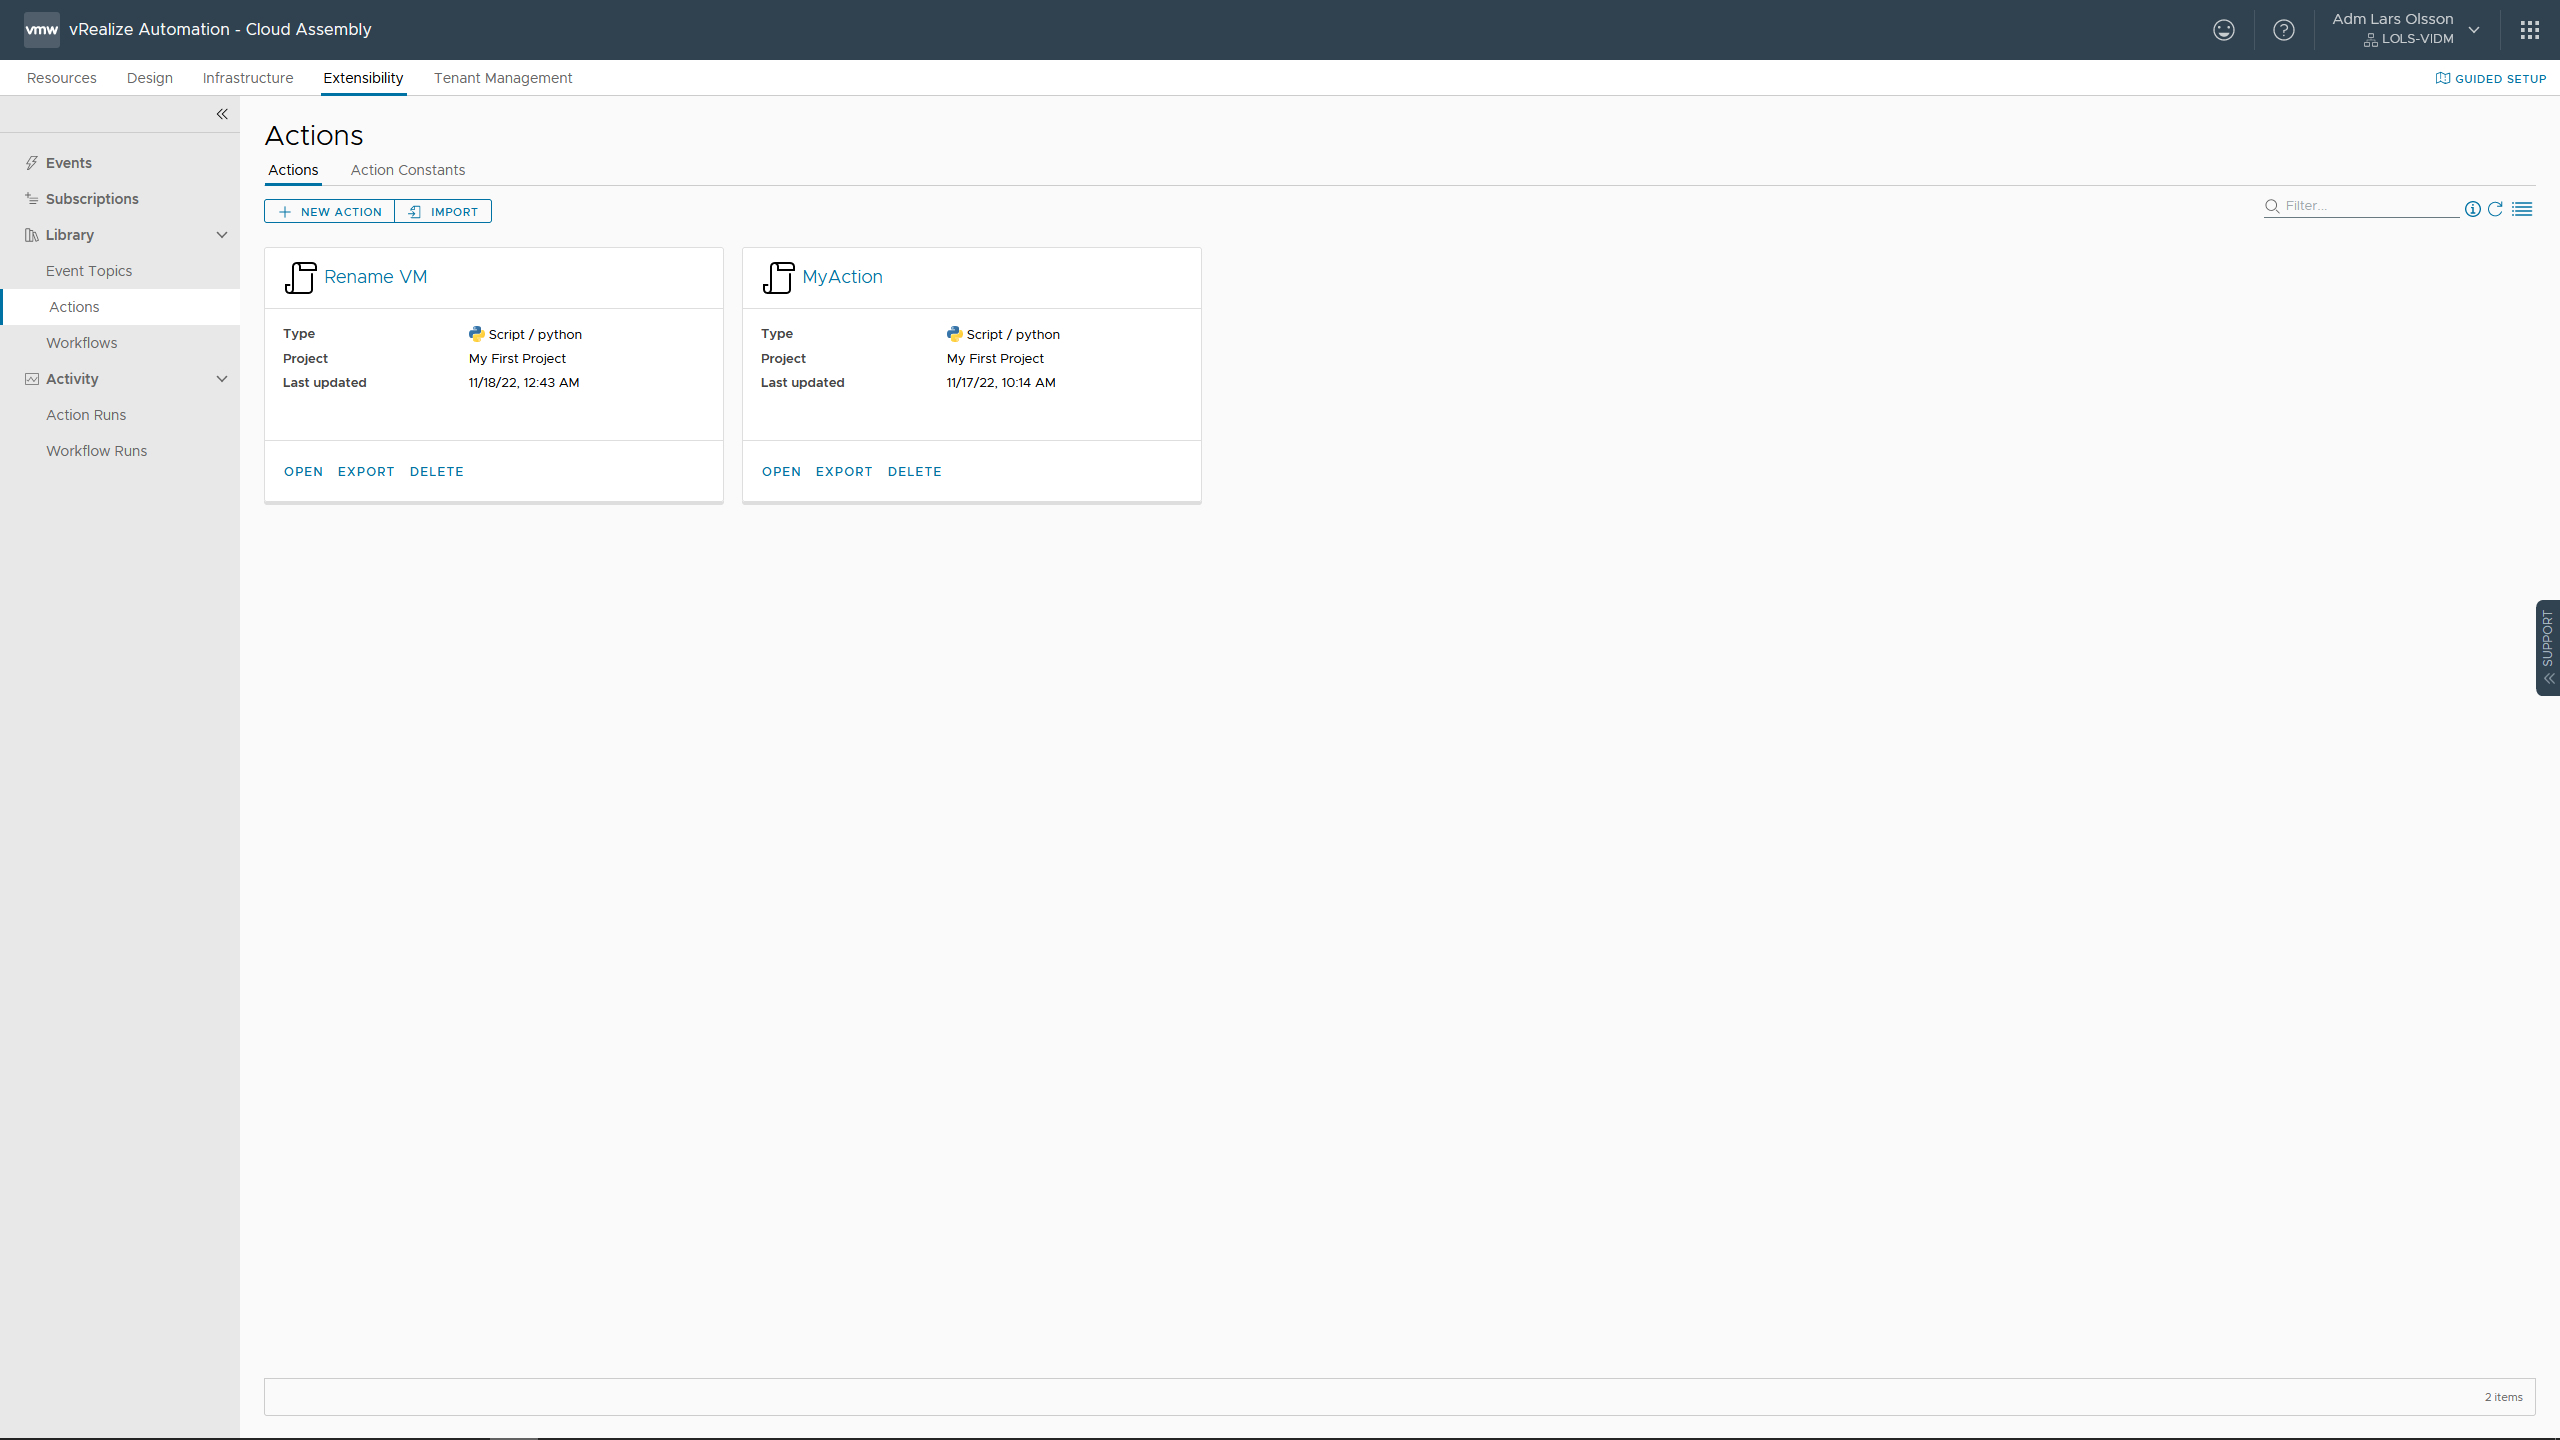Screen dimensions: 2560x1440
Task: Open the MyAction action
Action: tap(781, 472)
